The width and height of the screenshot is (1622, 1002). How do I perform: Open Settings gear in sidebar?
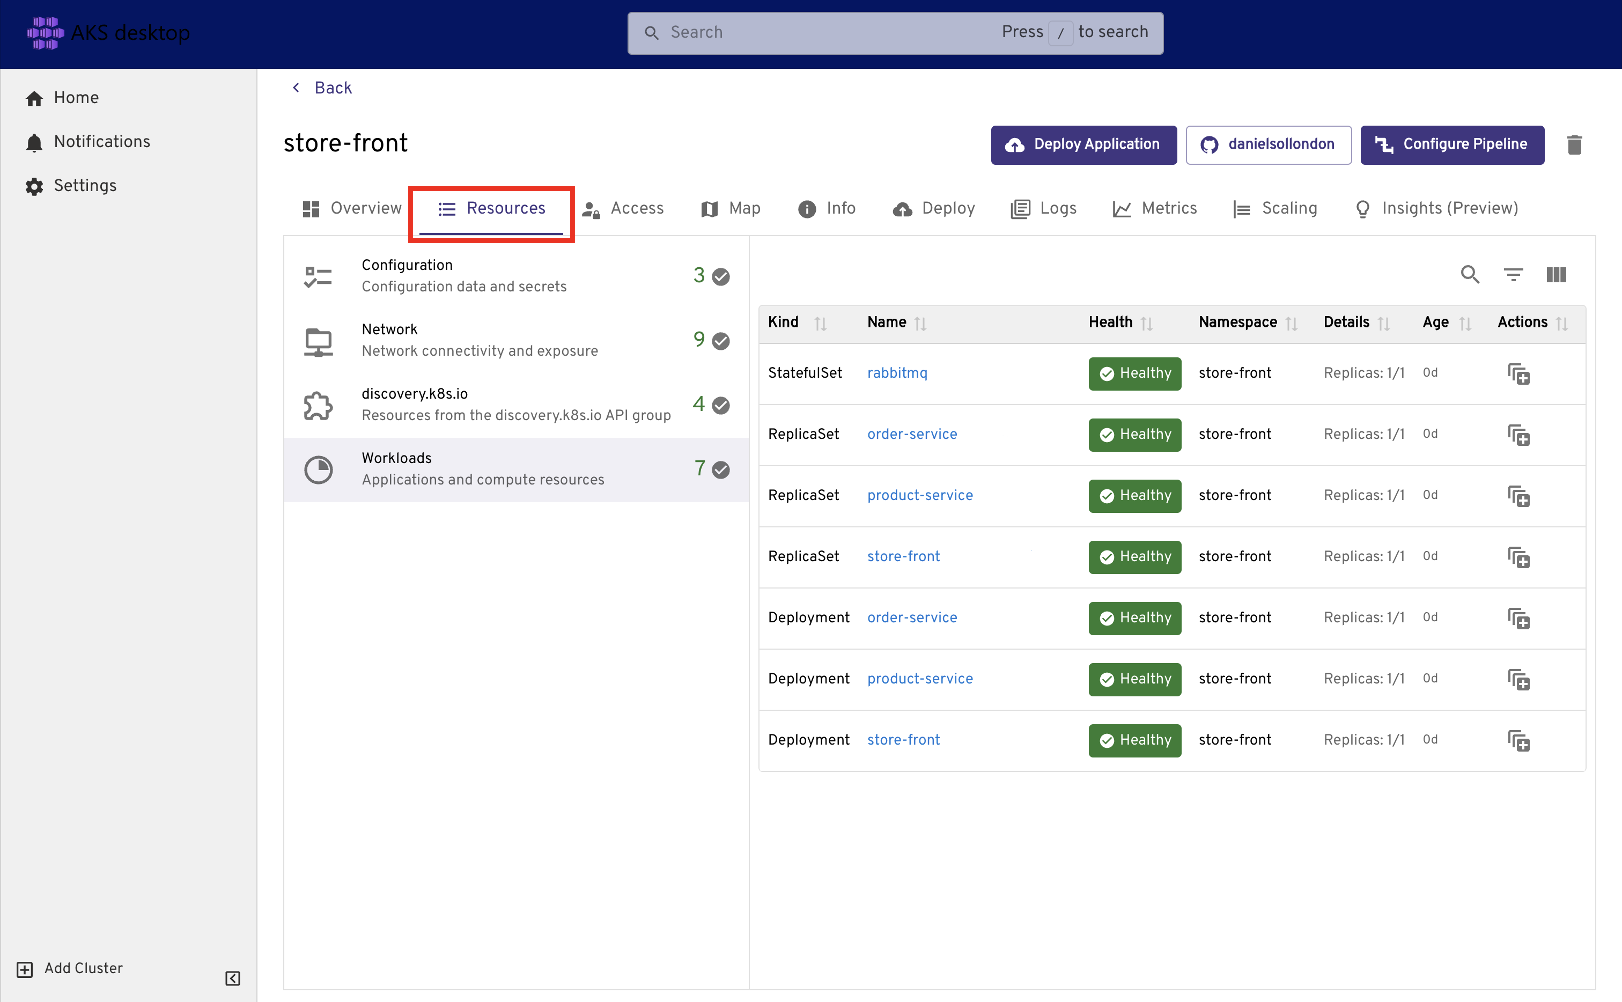(71, 185)
